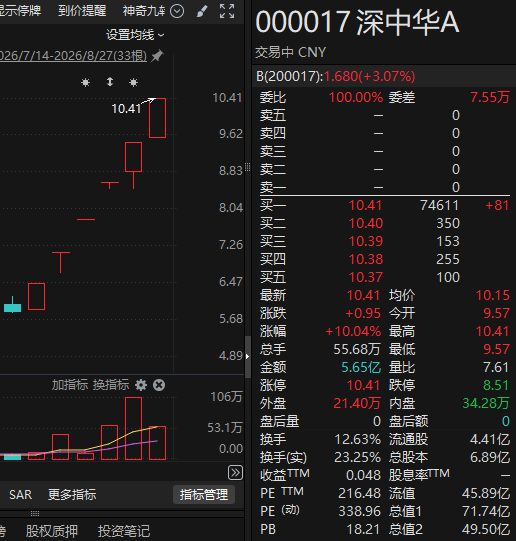Click 流值 value 45.89亿
Viewport: 516px width, 541px height.
(486, 493)
